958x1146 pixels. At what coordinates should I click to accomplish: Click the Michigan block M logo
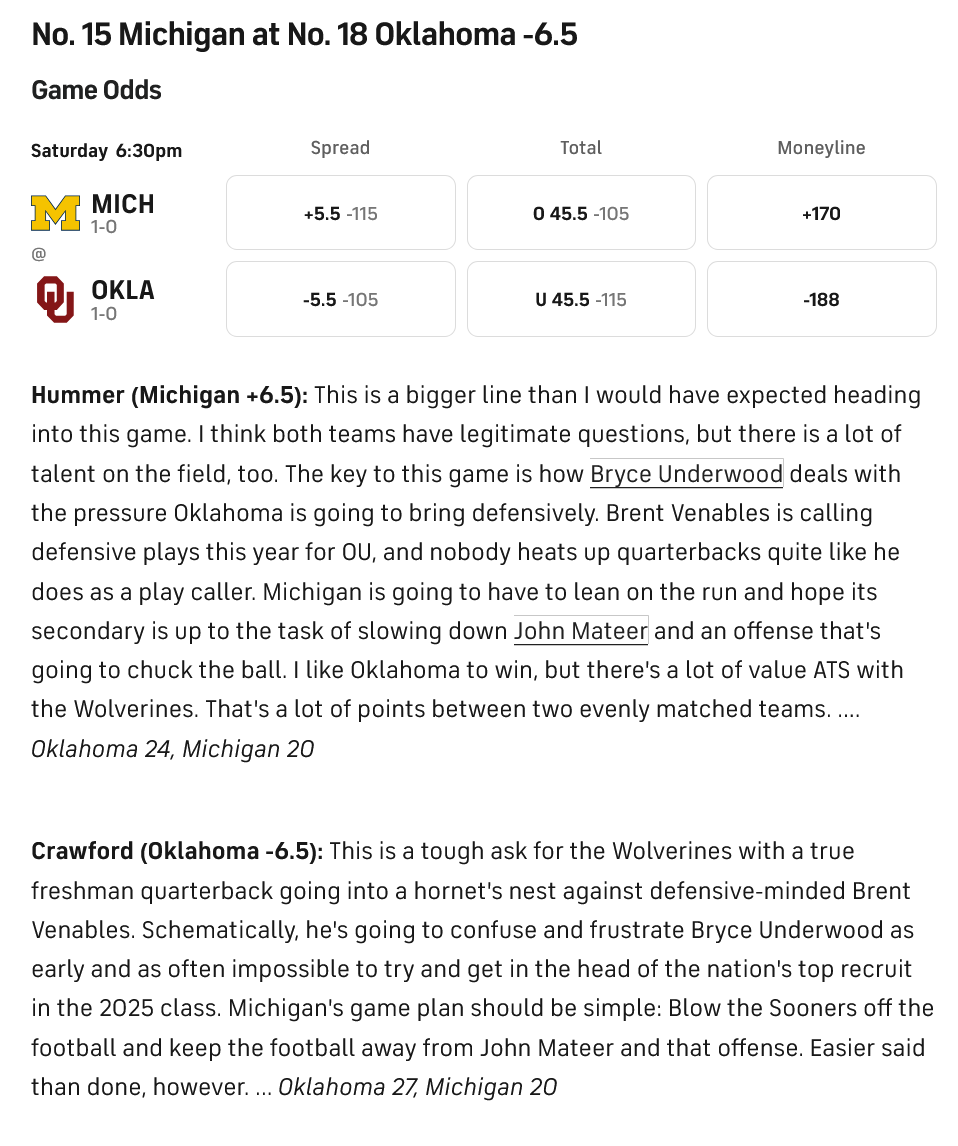(56, 213)
